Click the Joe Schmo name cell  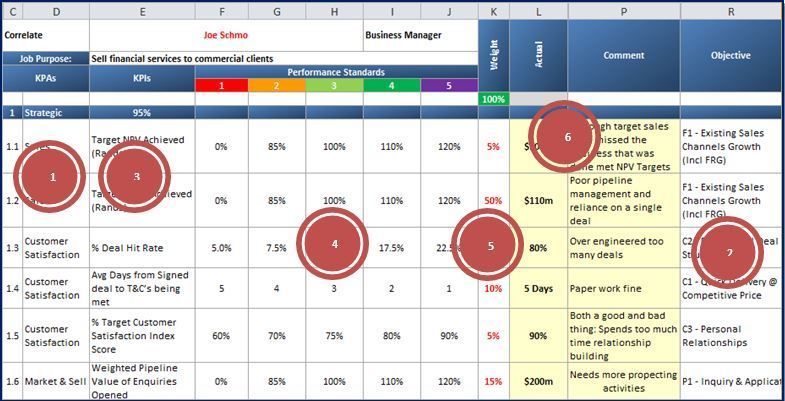coord(226,36)
